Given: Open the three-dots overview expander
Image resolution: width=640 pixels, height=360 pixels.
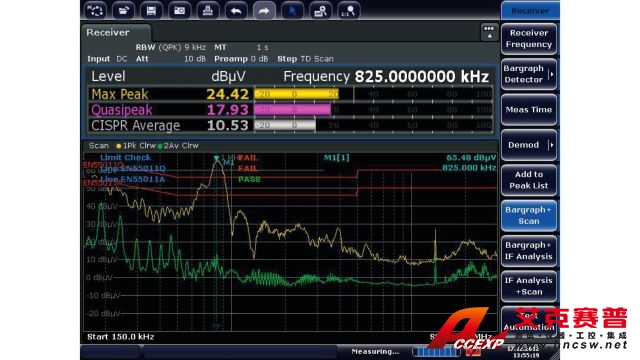Looking at the screenshot, I should (489, 32).
